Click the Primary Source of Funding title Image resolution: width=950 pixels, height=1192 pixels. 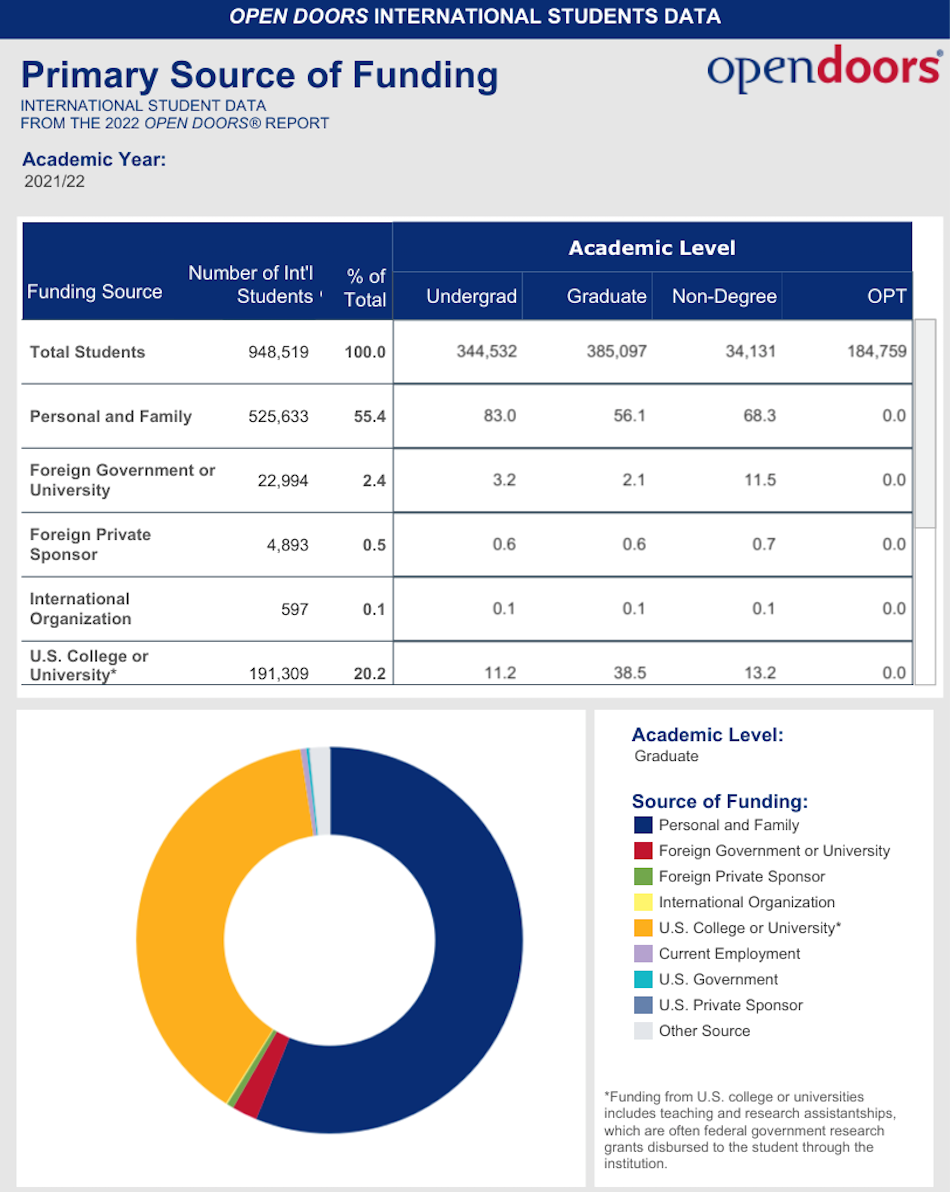pyautogui.click(x=259, y=75)
